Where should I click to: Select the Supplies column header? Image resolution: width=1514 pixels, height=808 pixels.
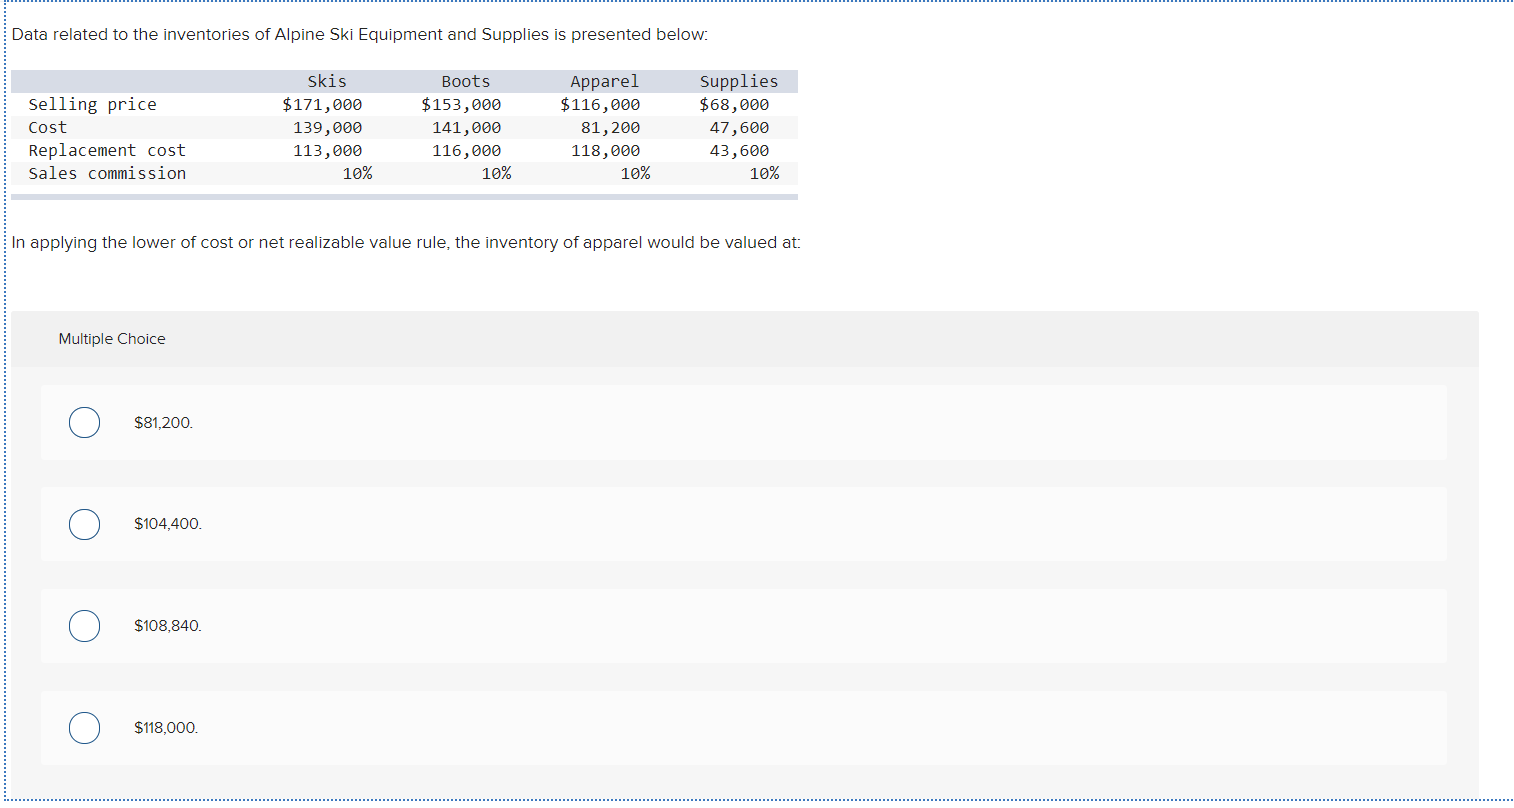coord(739,81)
